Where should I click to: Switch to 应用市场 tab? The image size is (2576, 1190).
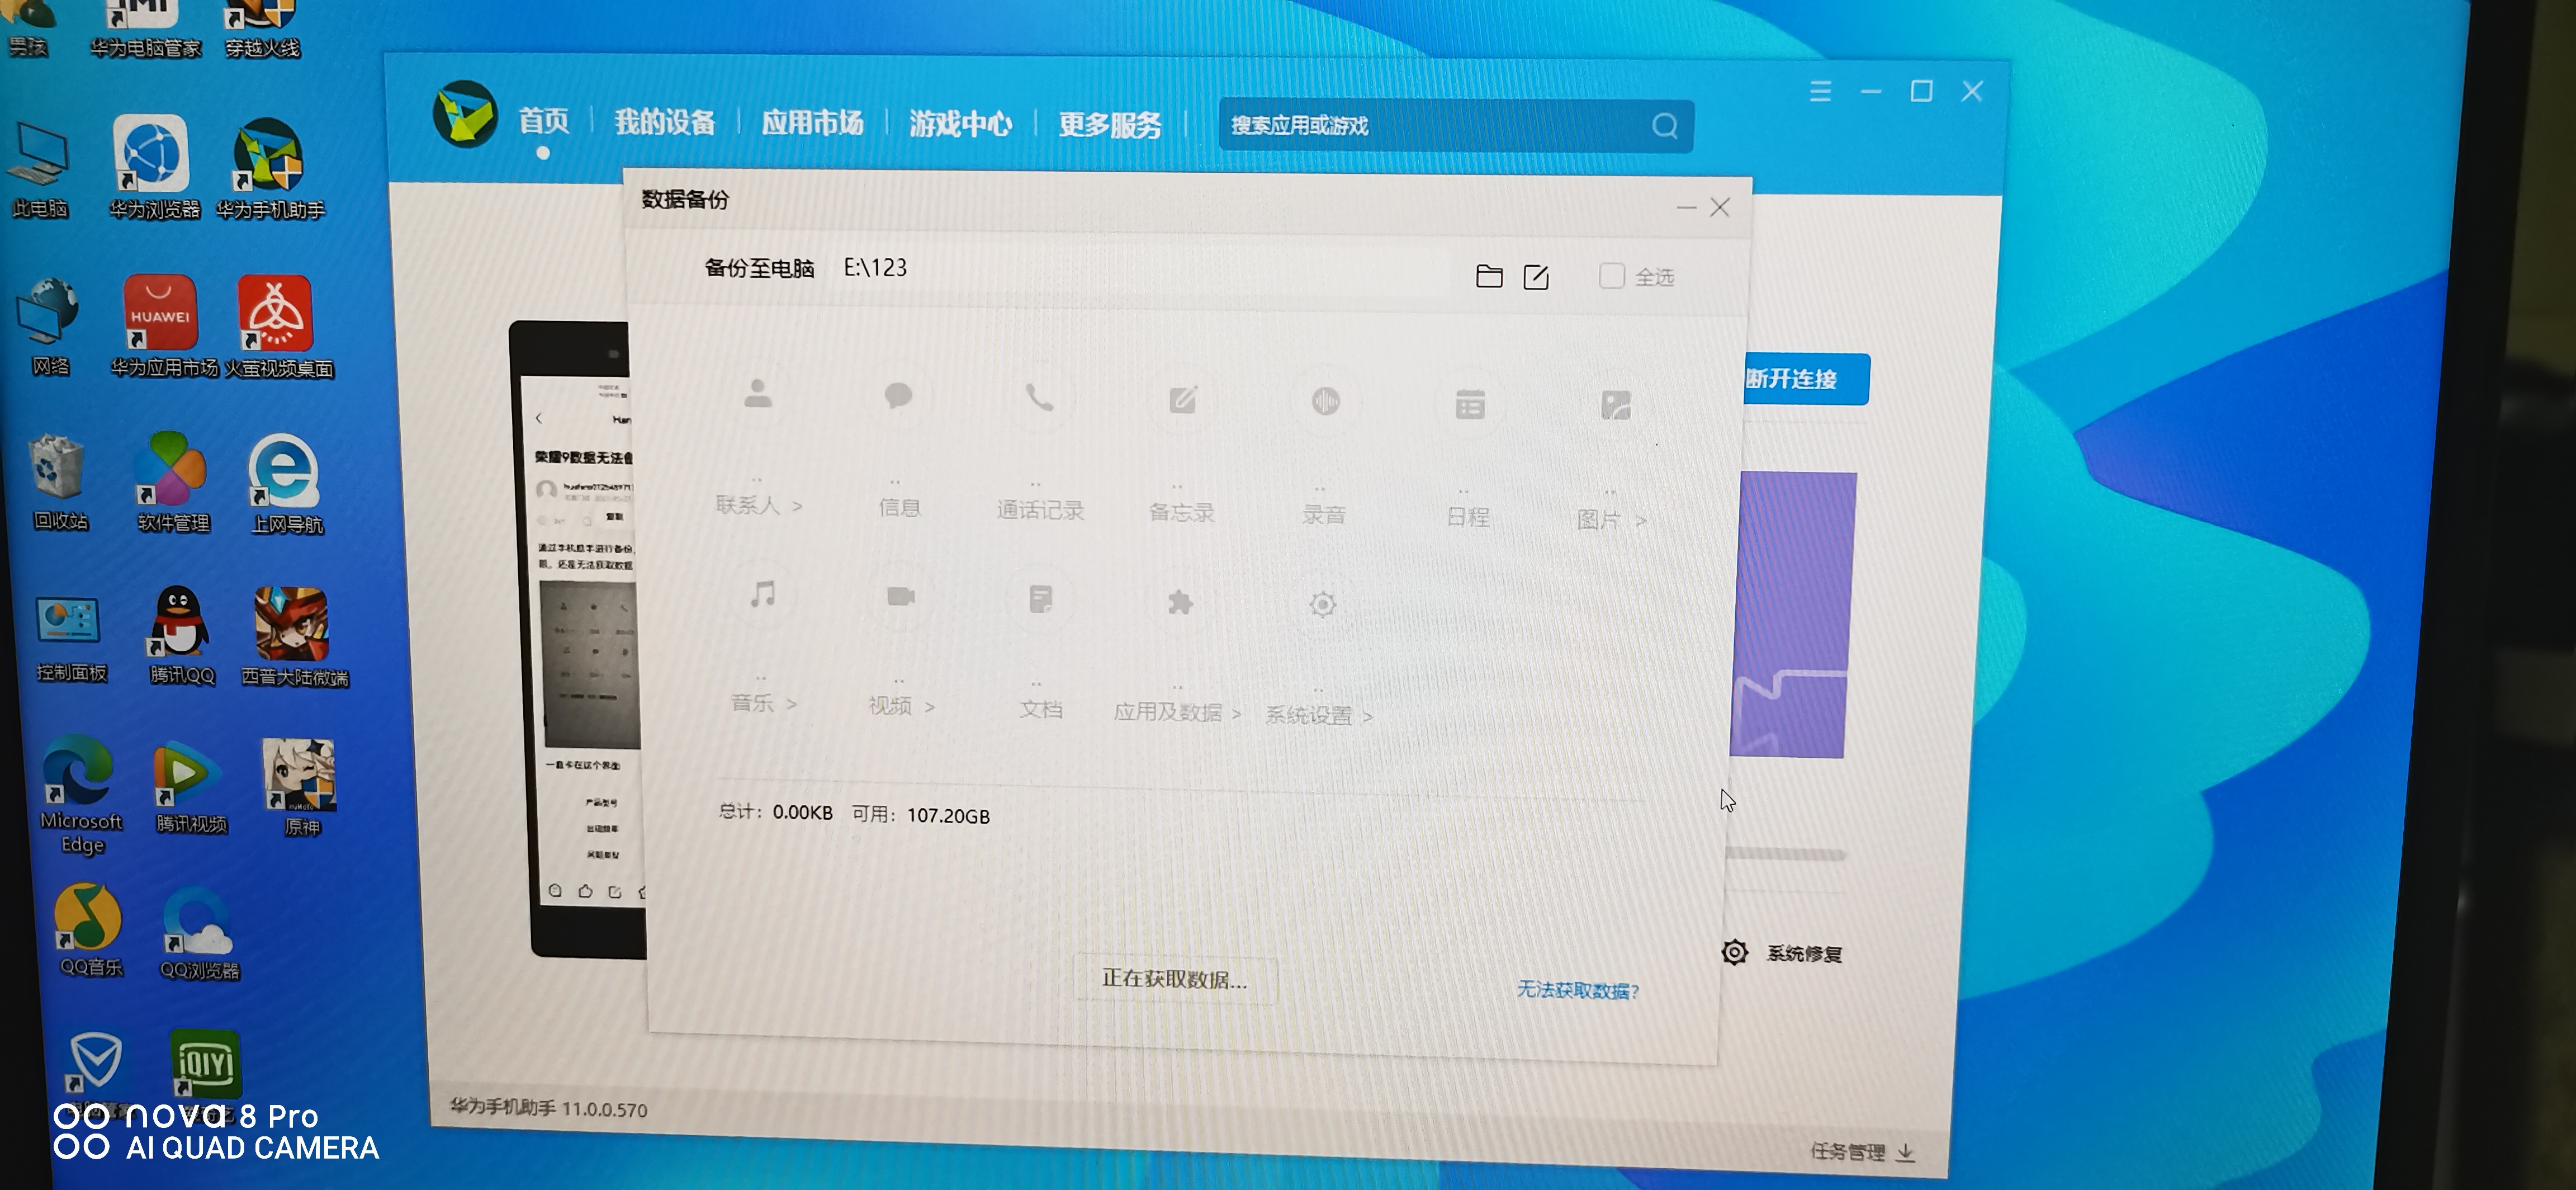coord(812,123)
